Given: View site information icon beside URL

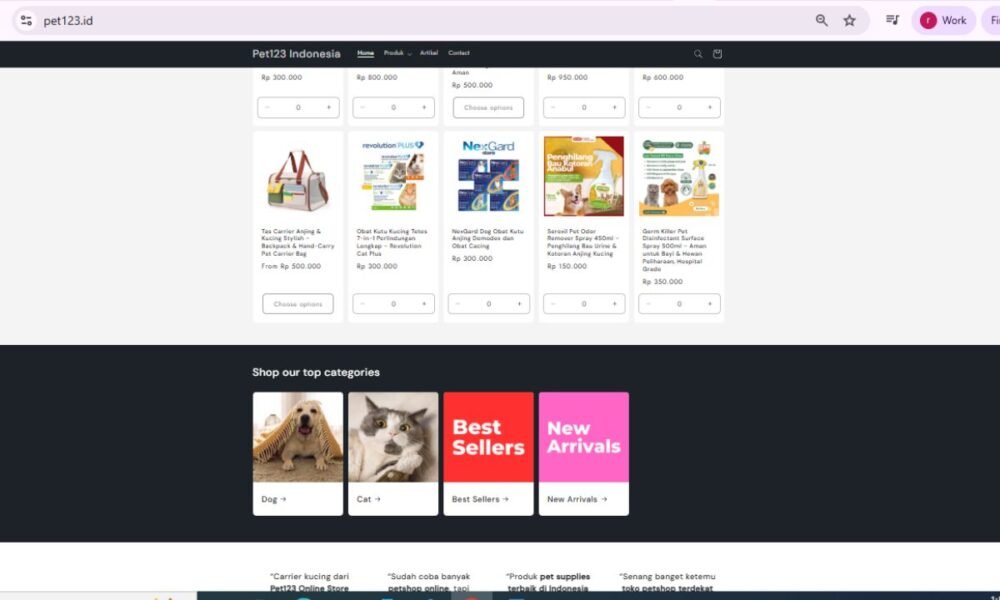Looking at the screenshot, I should point(26,20).
